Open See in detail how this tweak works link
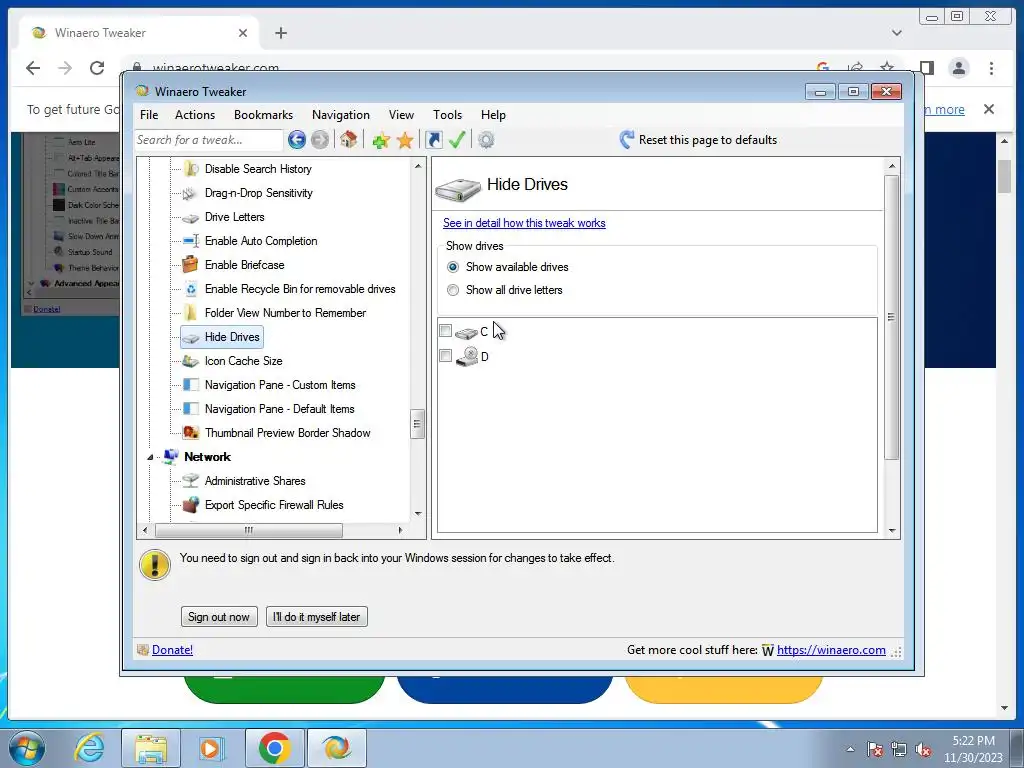 click(524, 223)
